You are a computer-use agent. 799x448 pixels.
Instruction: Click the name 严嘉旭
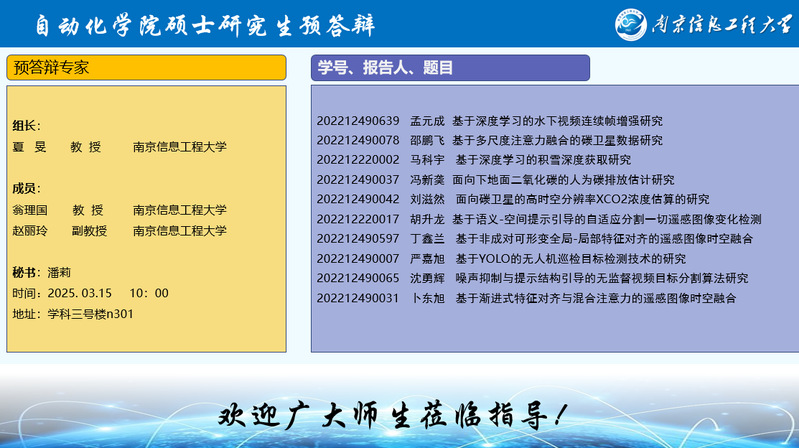tap(427, 258)
